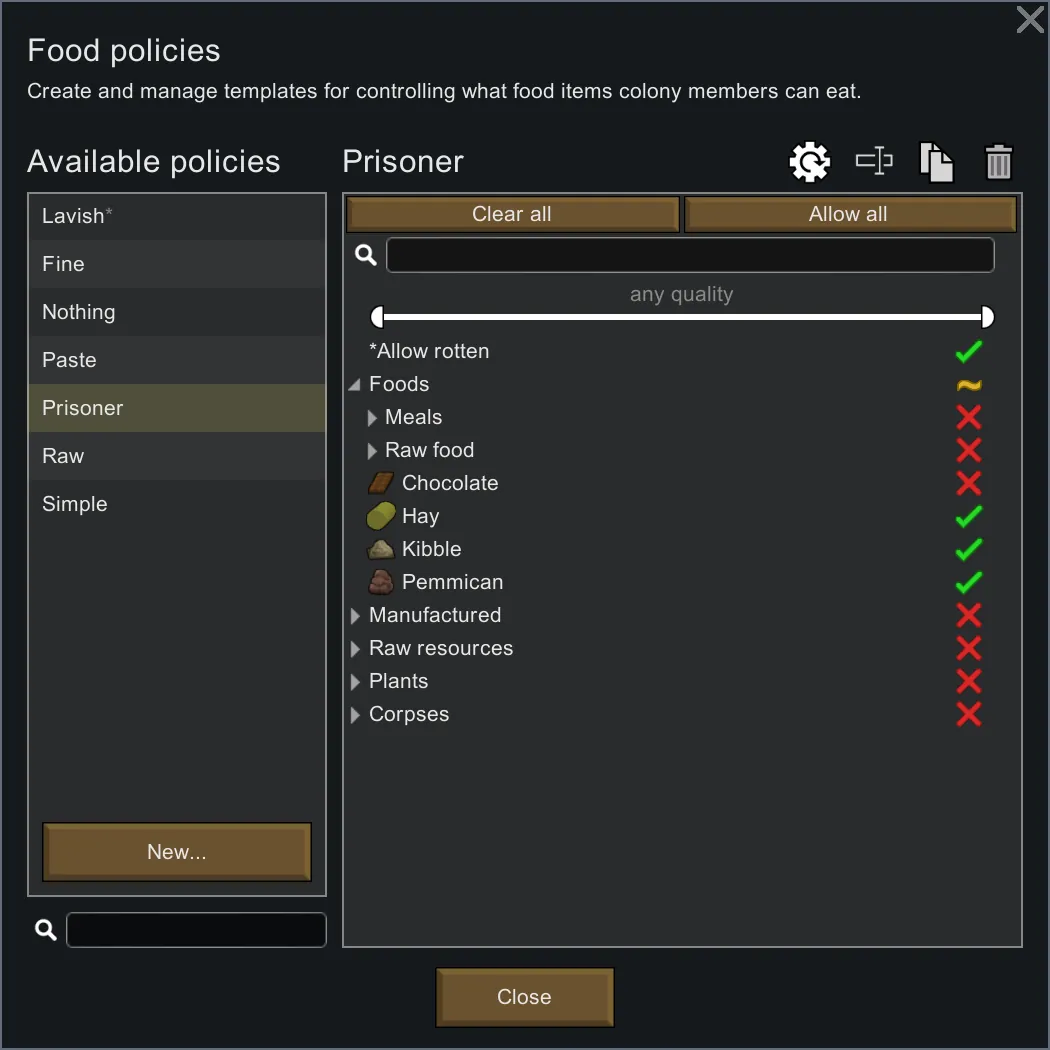Toggle the Allow rotten checkmark
This screenshot has height=1050, width=1050.
click(x=968, y=351)
